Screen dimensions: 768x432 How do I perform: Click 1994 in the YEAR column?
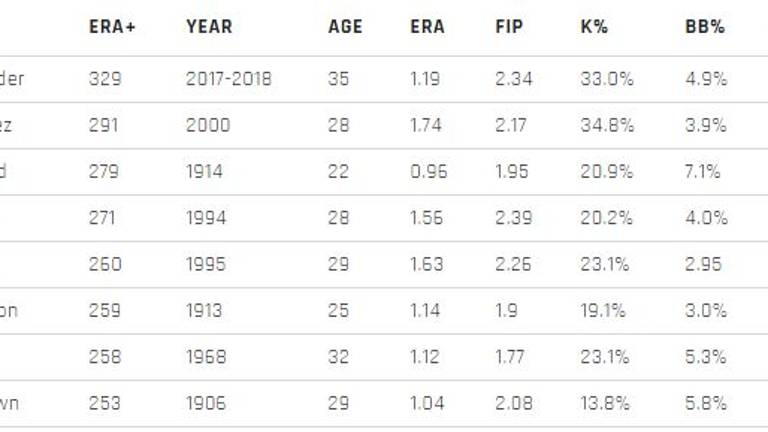coord(206,218)
